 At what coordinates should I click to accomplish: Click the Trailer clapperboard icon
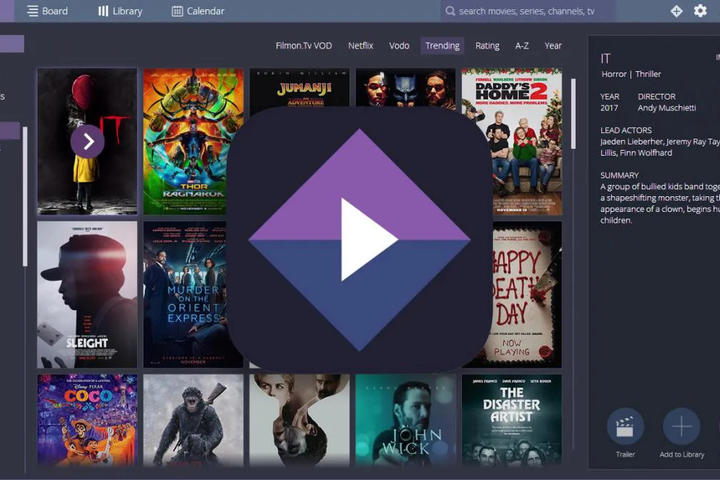pyautogui.click(x=625, y=427)
